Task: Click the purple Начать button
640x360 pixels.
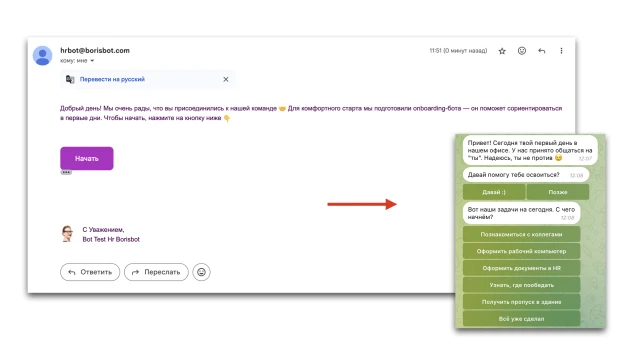Action: click(87, 158)
